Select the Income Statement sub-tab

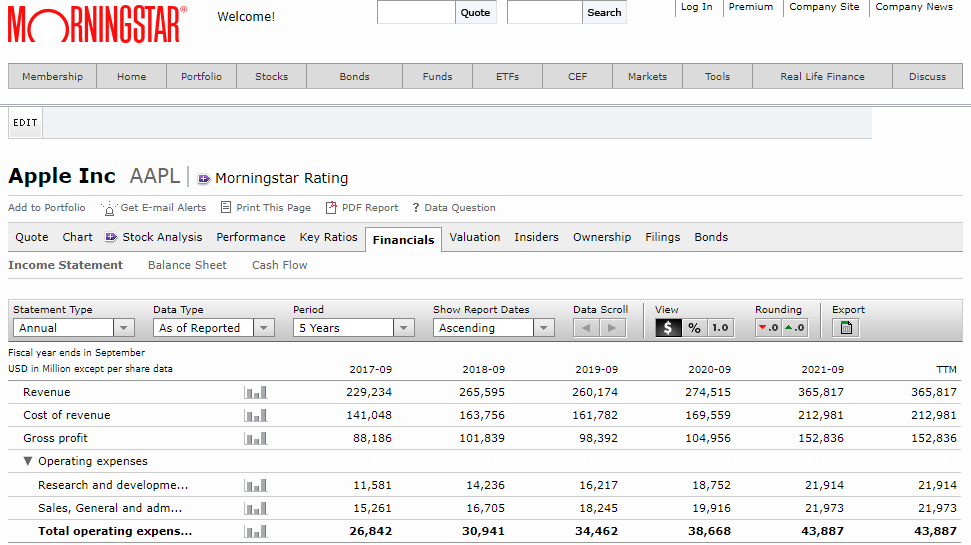point(66,265)
